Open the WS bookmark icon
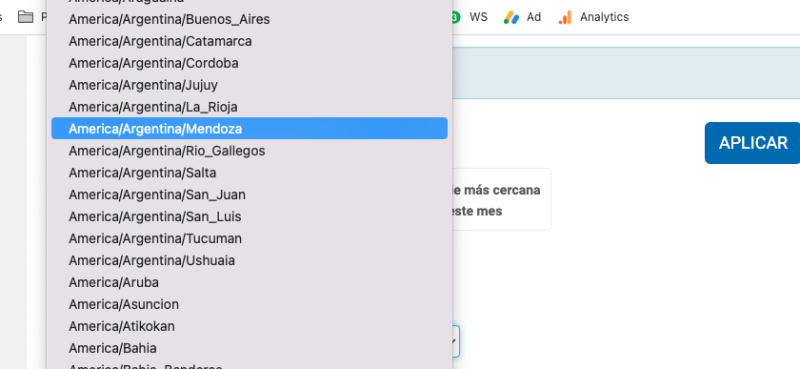The height and width of the screenshot is (369, 800). 456,17
